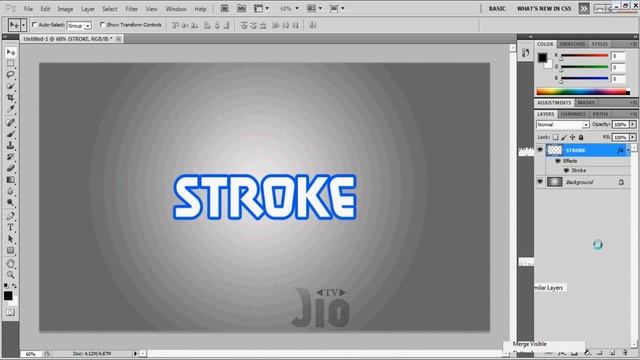Image resolution: width=640 pixels, height=360 pixels.
Task: Open the Layers panel options menu
Action: pos(633,114)
